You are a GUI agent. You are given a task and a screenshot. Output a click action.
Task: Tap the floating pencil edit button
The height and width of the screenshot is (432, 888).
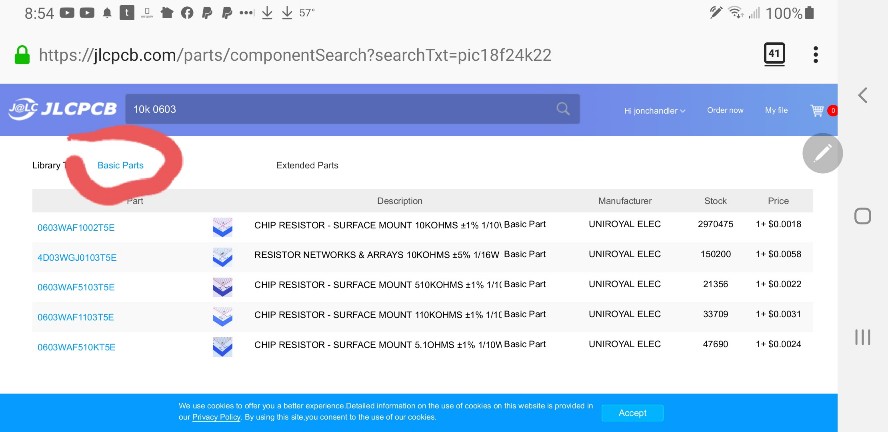point(822,153)
